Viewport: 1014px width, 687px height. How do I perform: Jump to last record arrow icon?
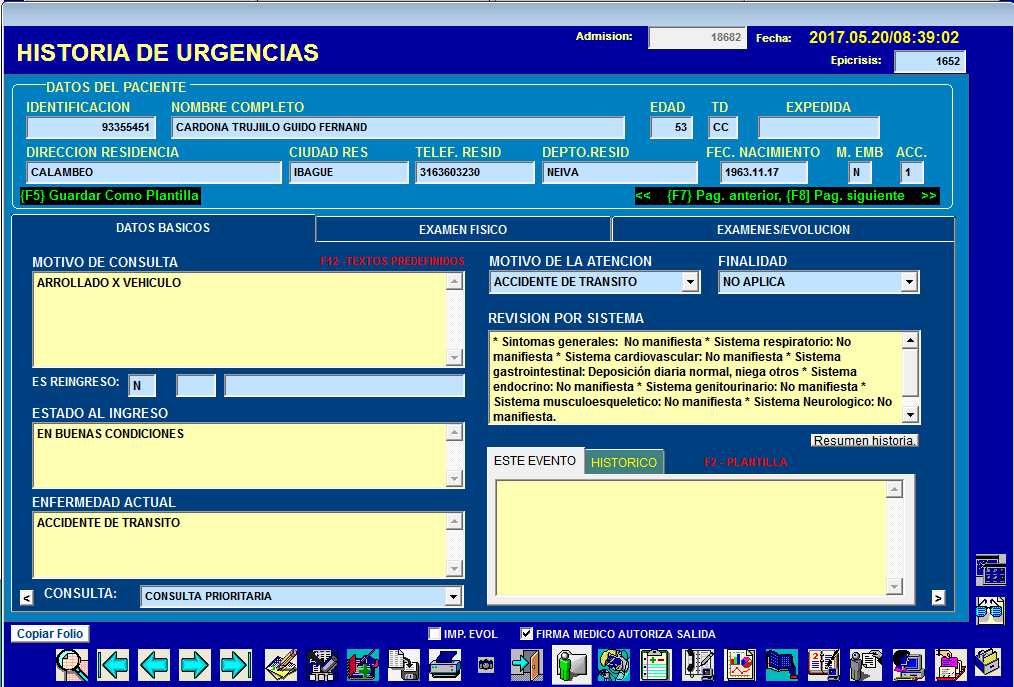click(235, 665)
